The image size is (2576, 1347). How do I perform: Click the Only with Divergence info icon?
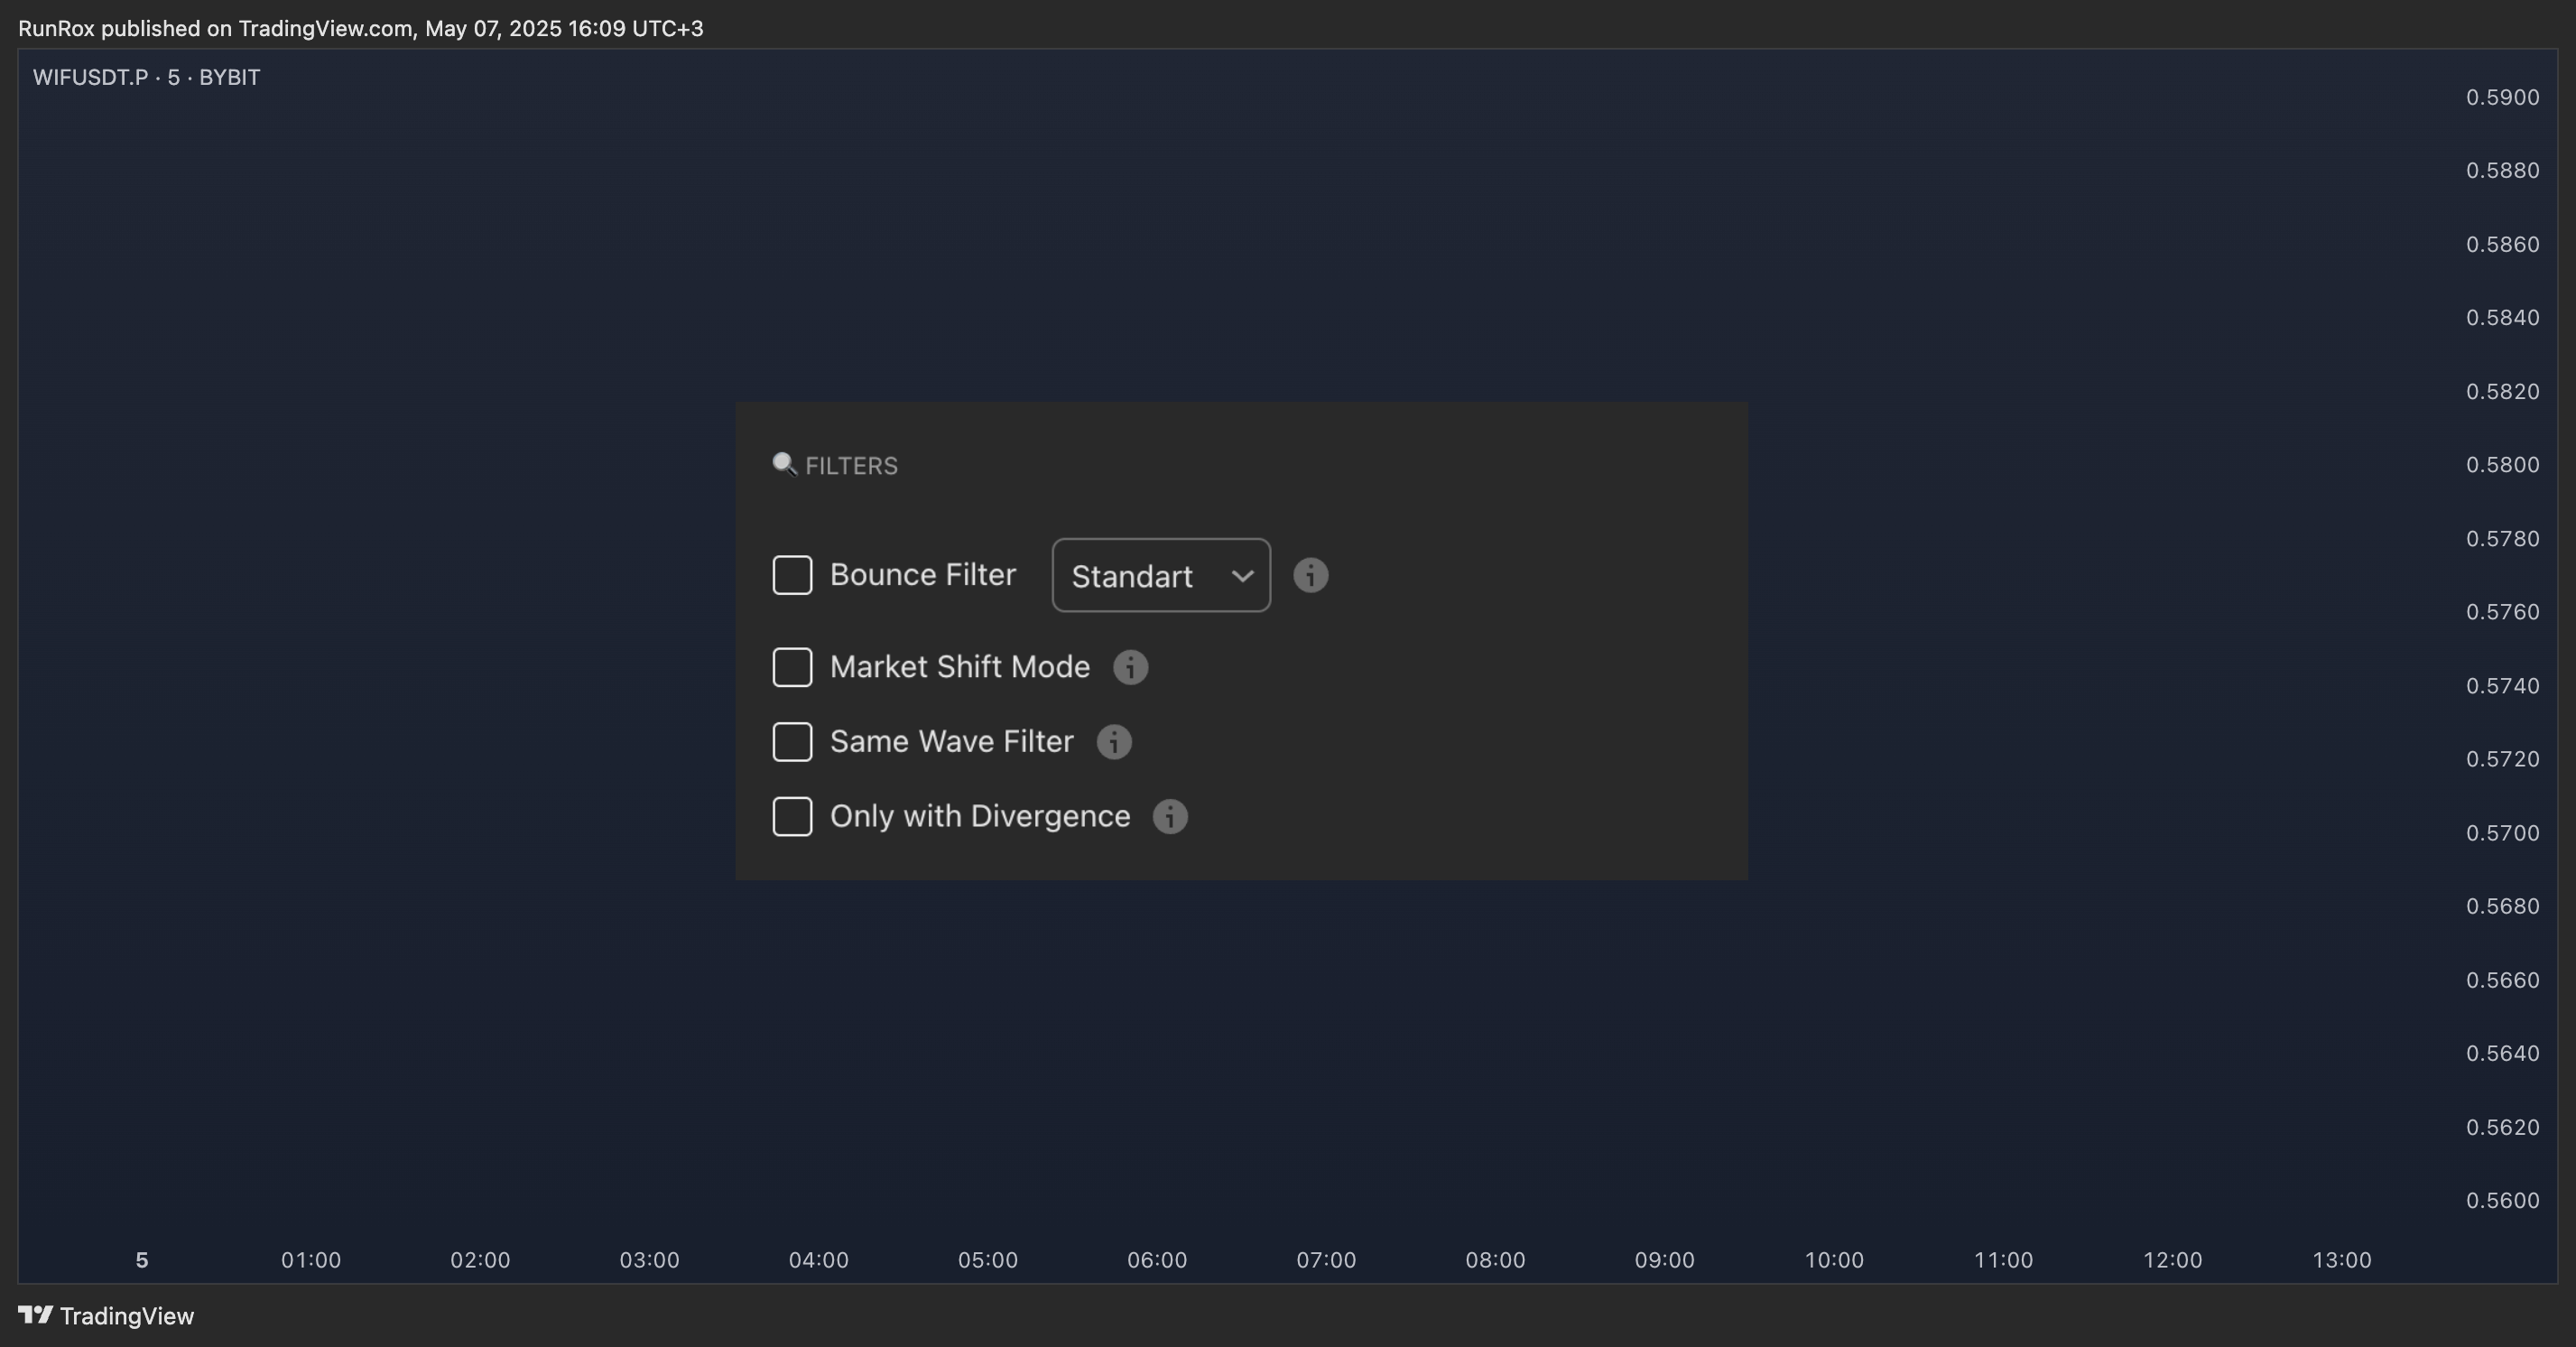[1169, 816]
